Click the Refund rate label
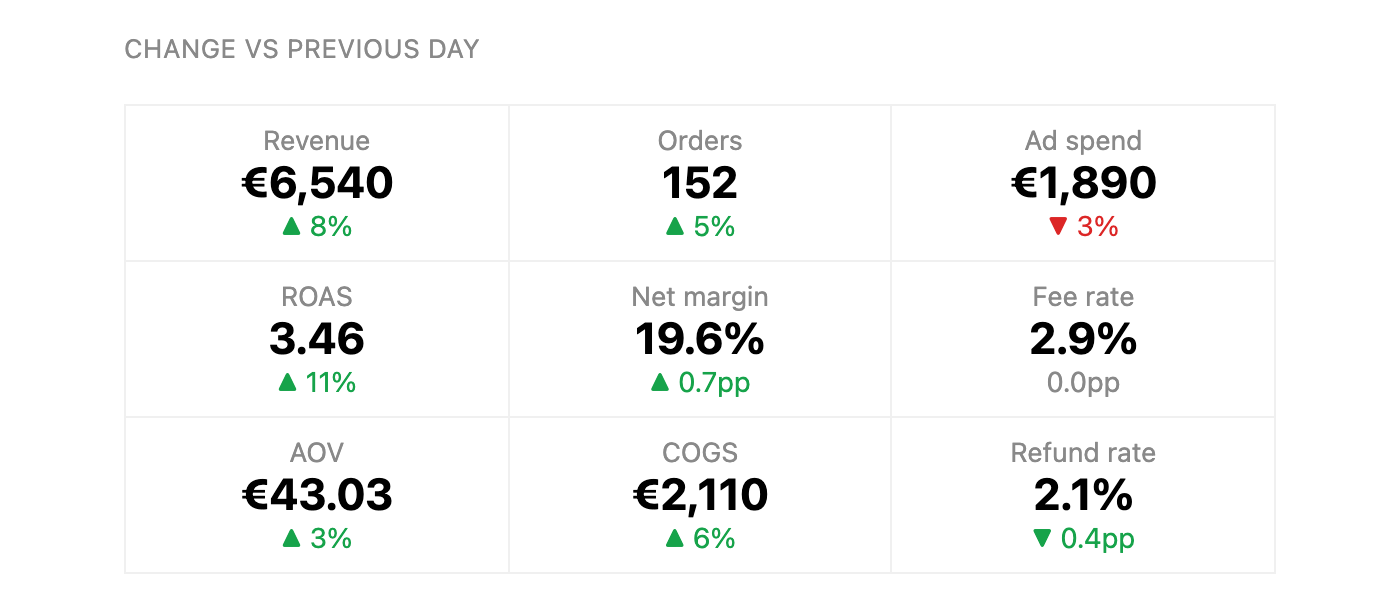 pyautogui.click(x=1083, y=453)
